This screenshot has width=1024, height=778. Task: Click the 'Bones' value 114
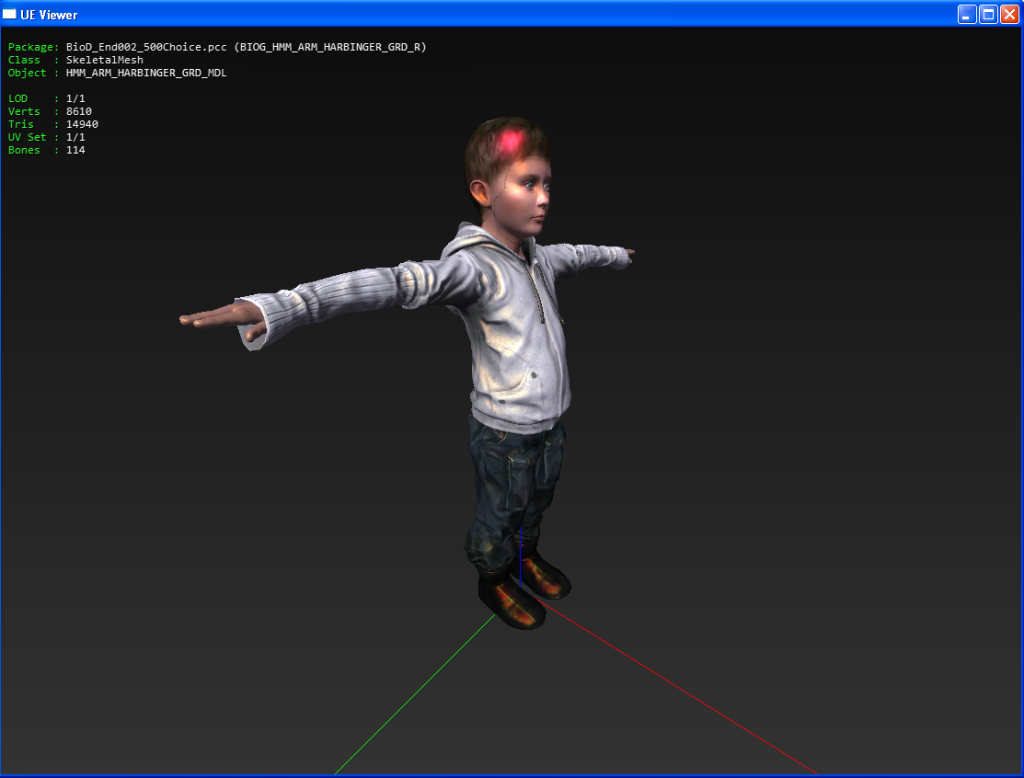pyautogui.click(x=76, y=150)
